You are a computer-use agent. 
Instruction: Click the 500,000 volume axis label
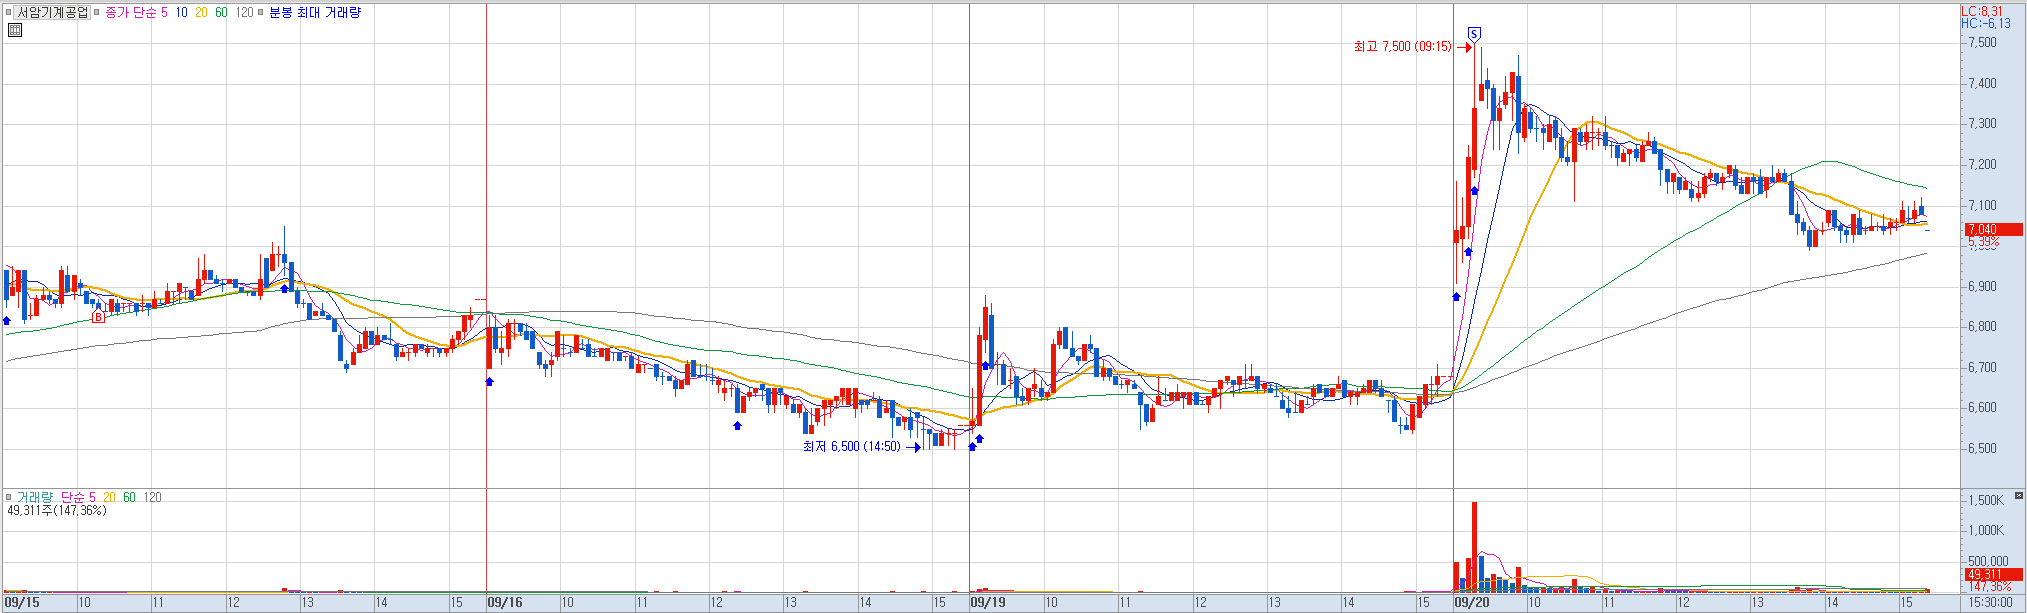[1988, 562]
